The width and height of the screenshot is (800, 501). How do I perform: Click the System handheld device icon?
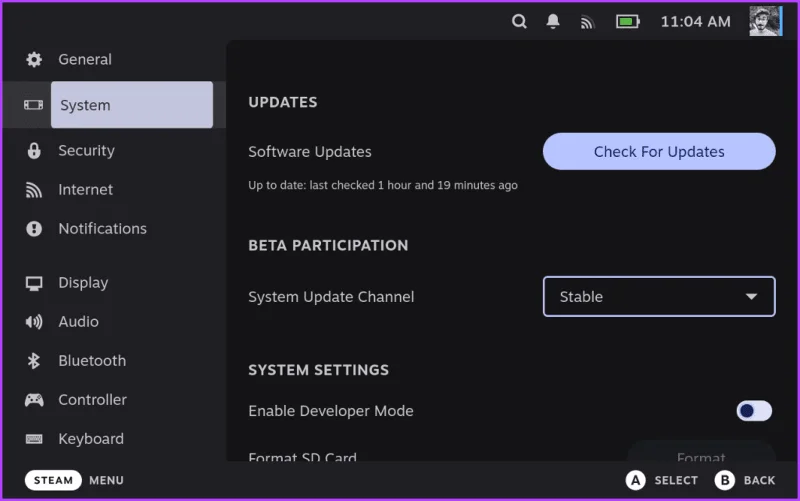point(34,105)
